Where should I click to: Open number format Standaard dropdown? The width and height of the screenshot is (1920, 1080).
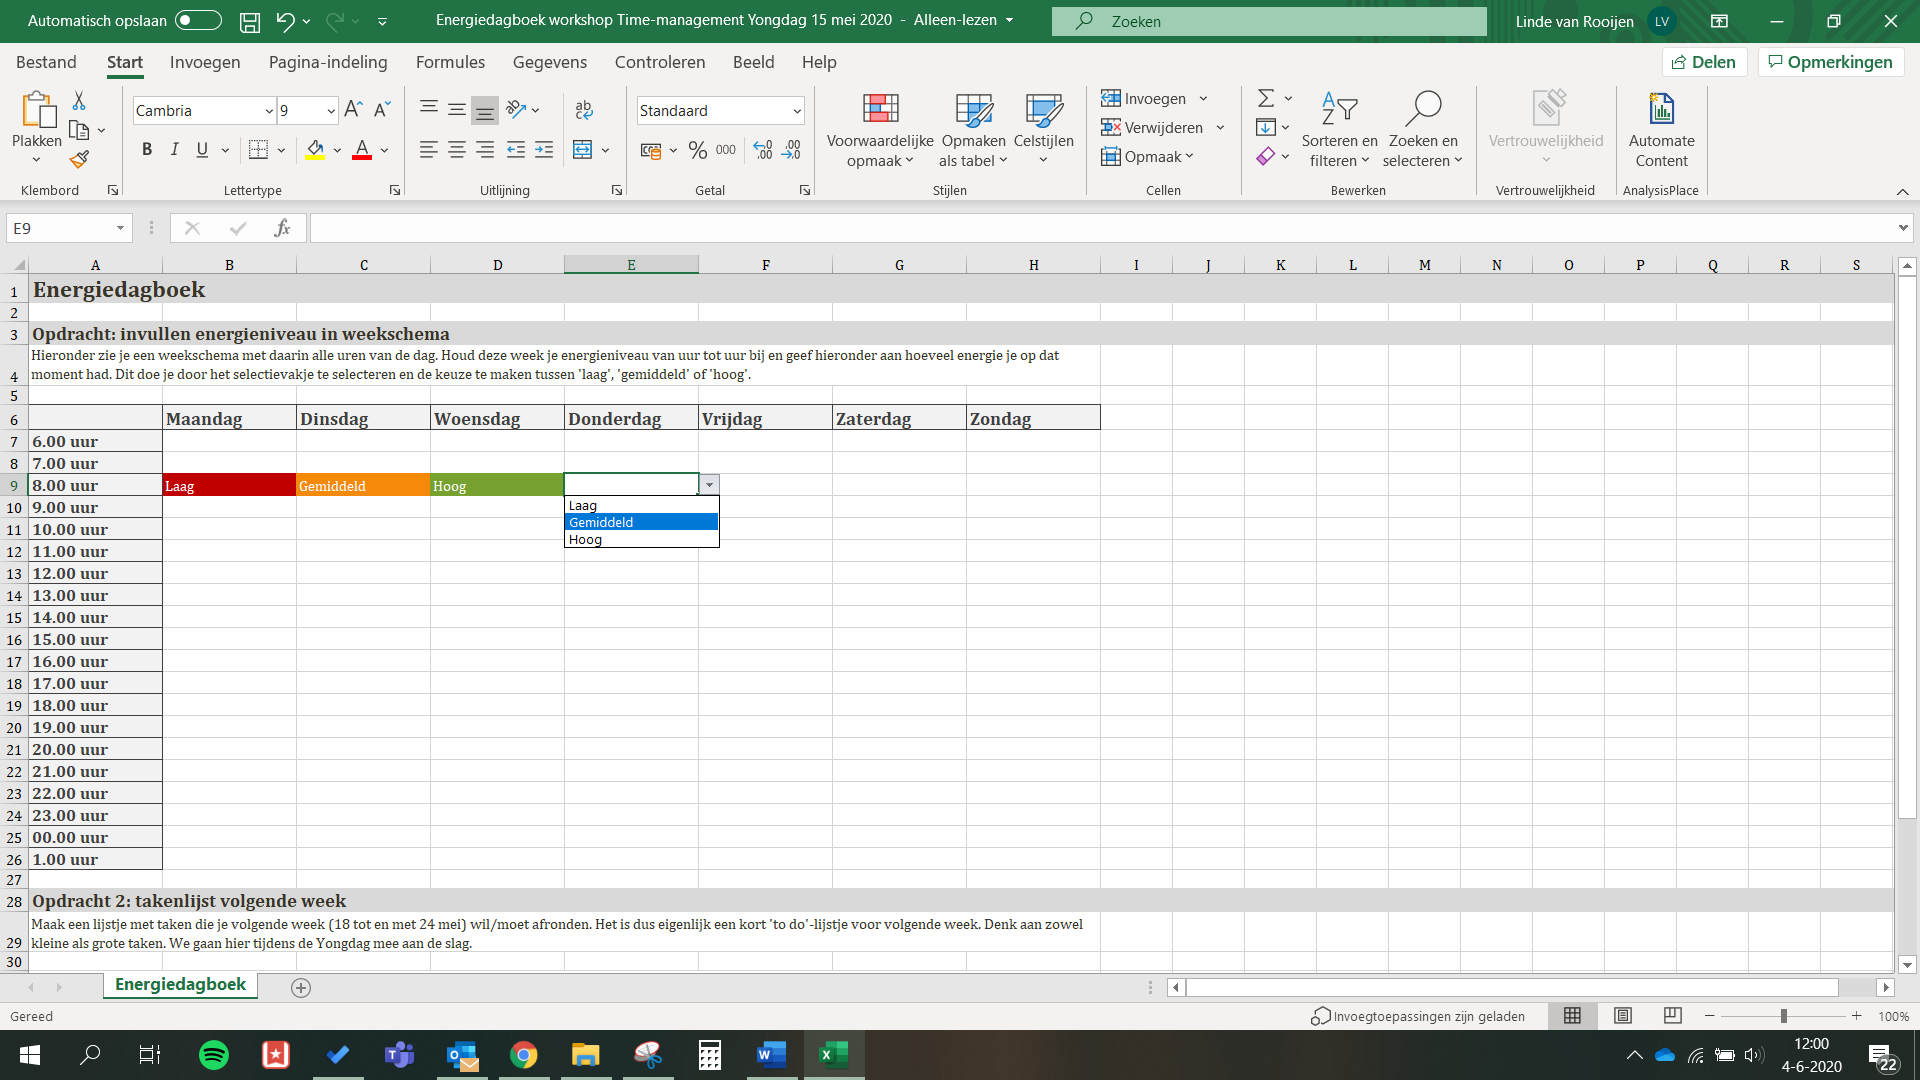point(797,111)
